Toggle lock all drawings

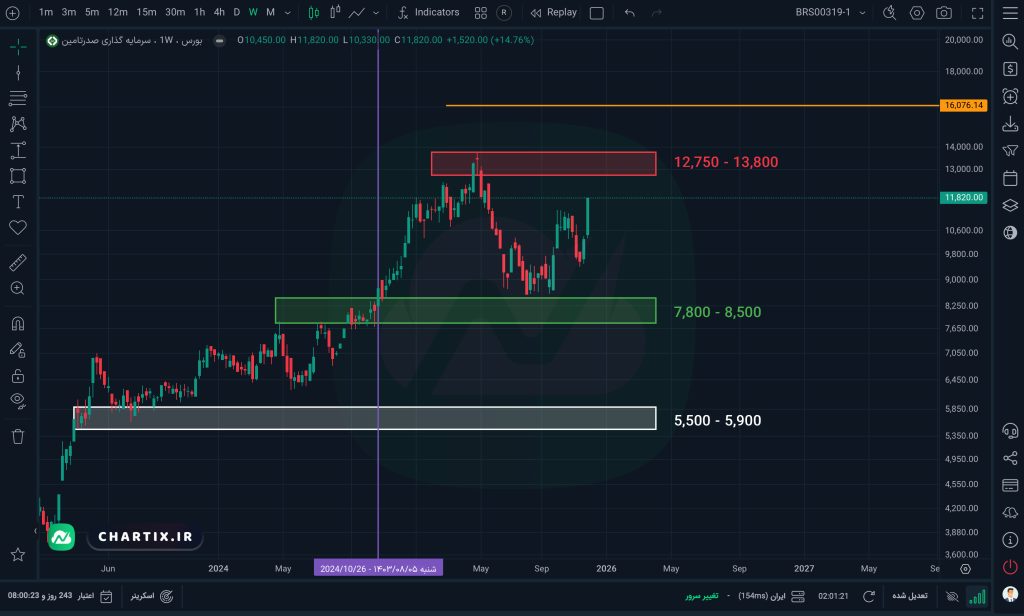pyautogui.click(x=17, y=376)
